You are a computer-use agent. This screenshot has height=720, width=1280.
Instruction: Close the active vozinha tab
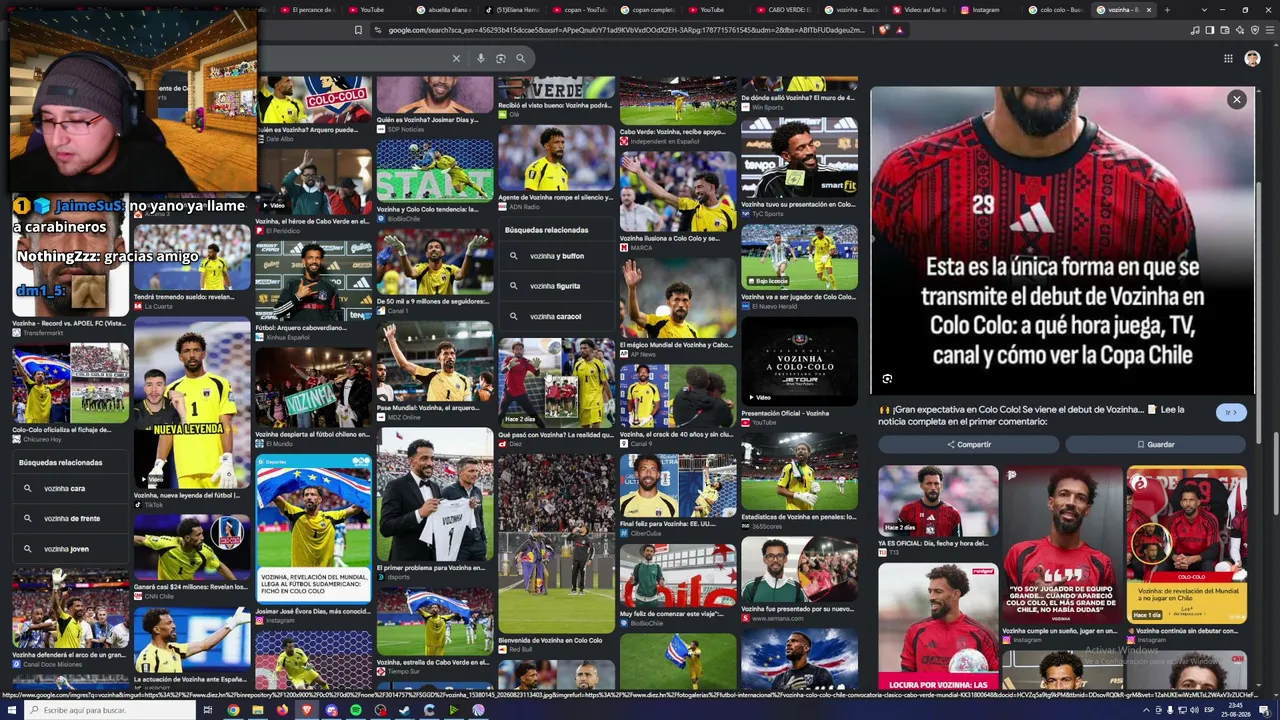[x=1149, y=10]
